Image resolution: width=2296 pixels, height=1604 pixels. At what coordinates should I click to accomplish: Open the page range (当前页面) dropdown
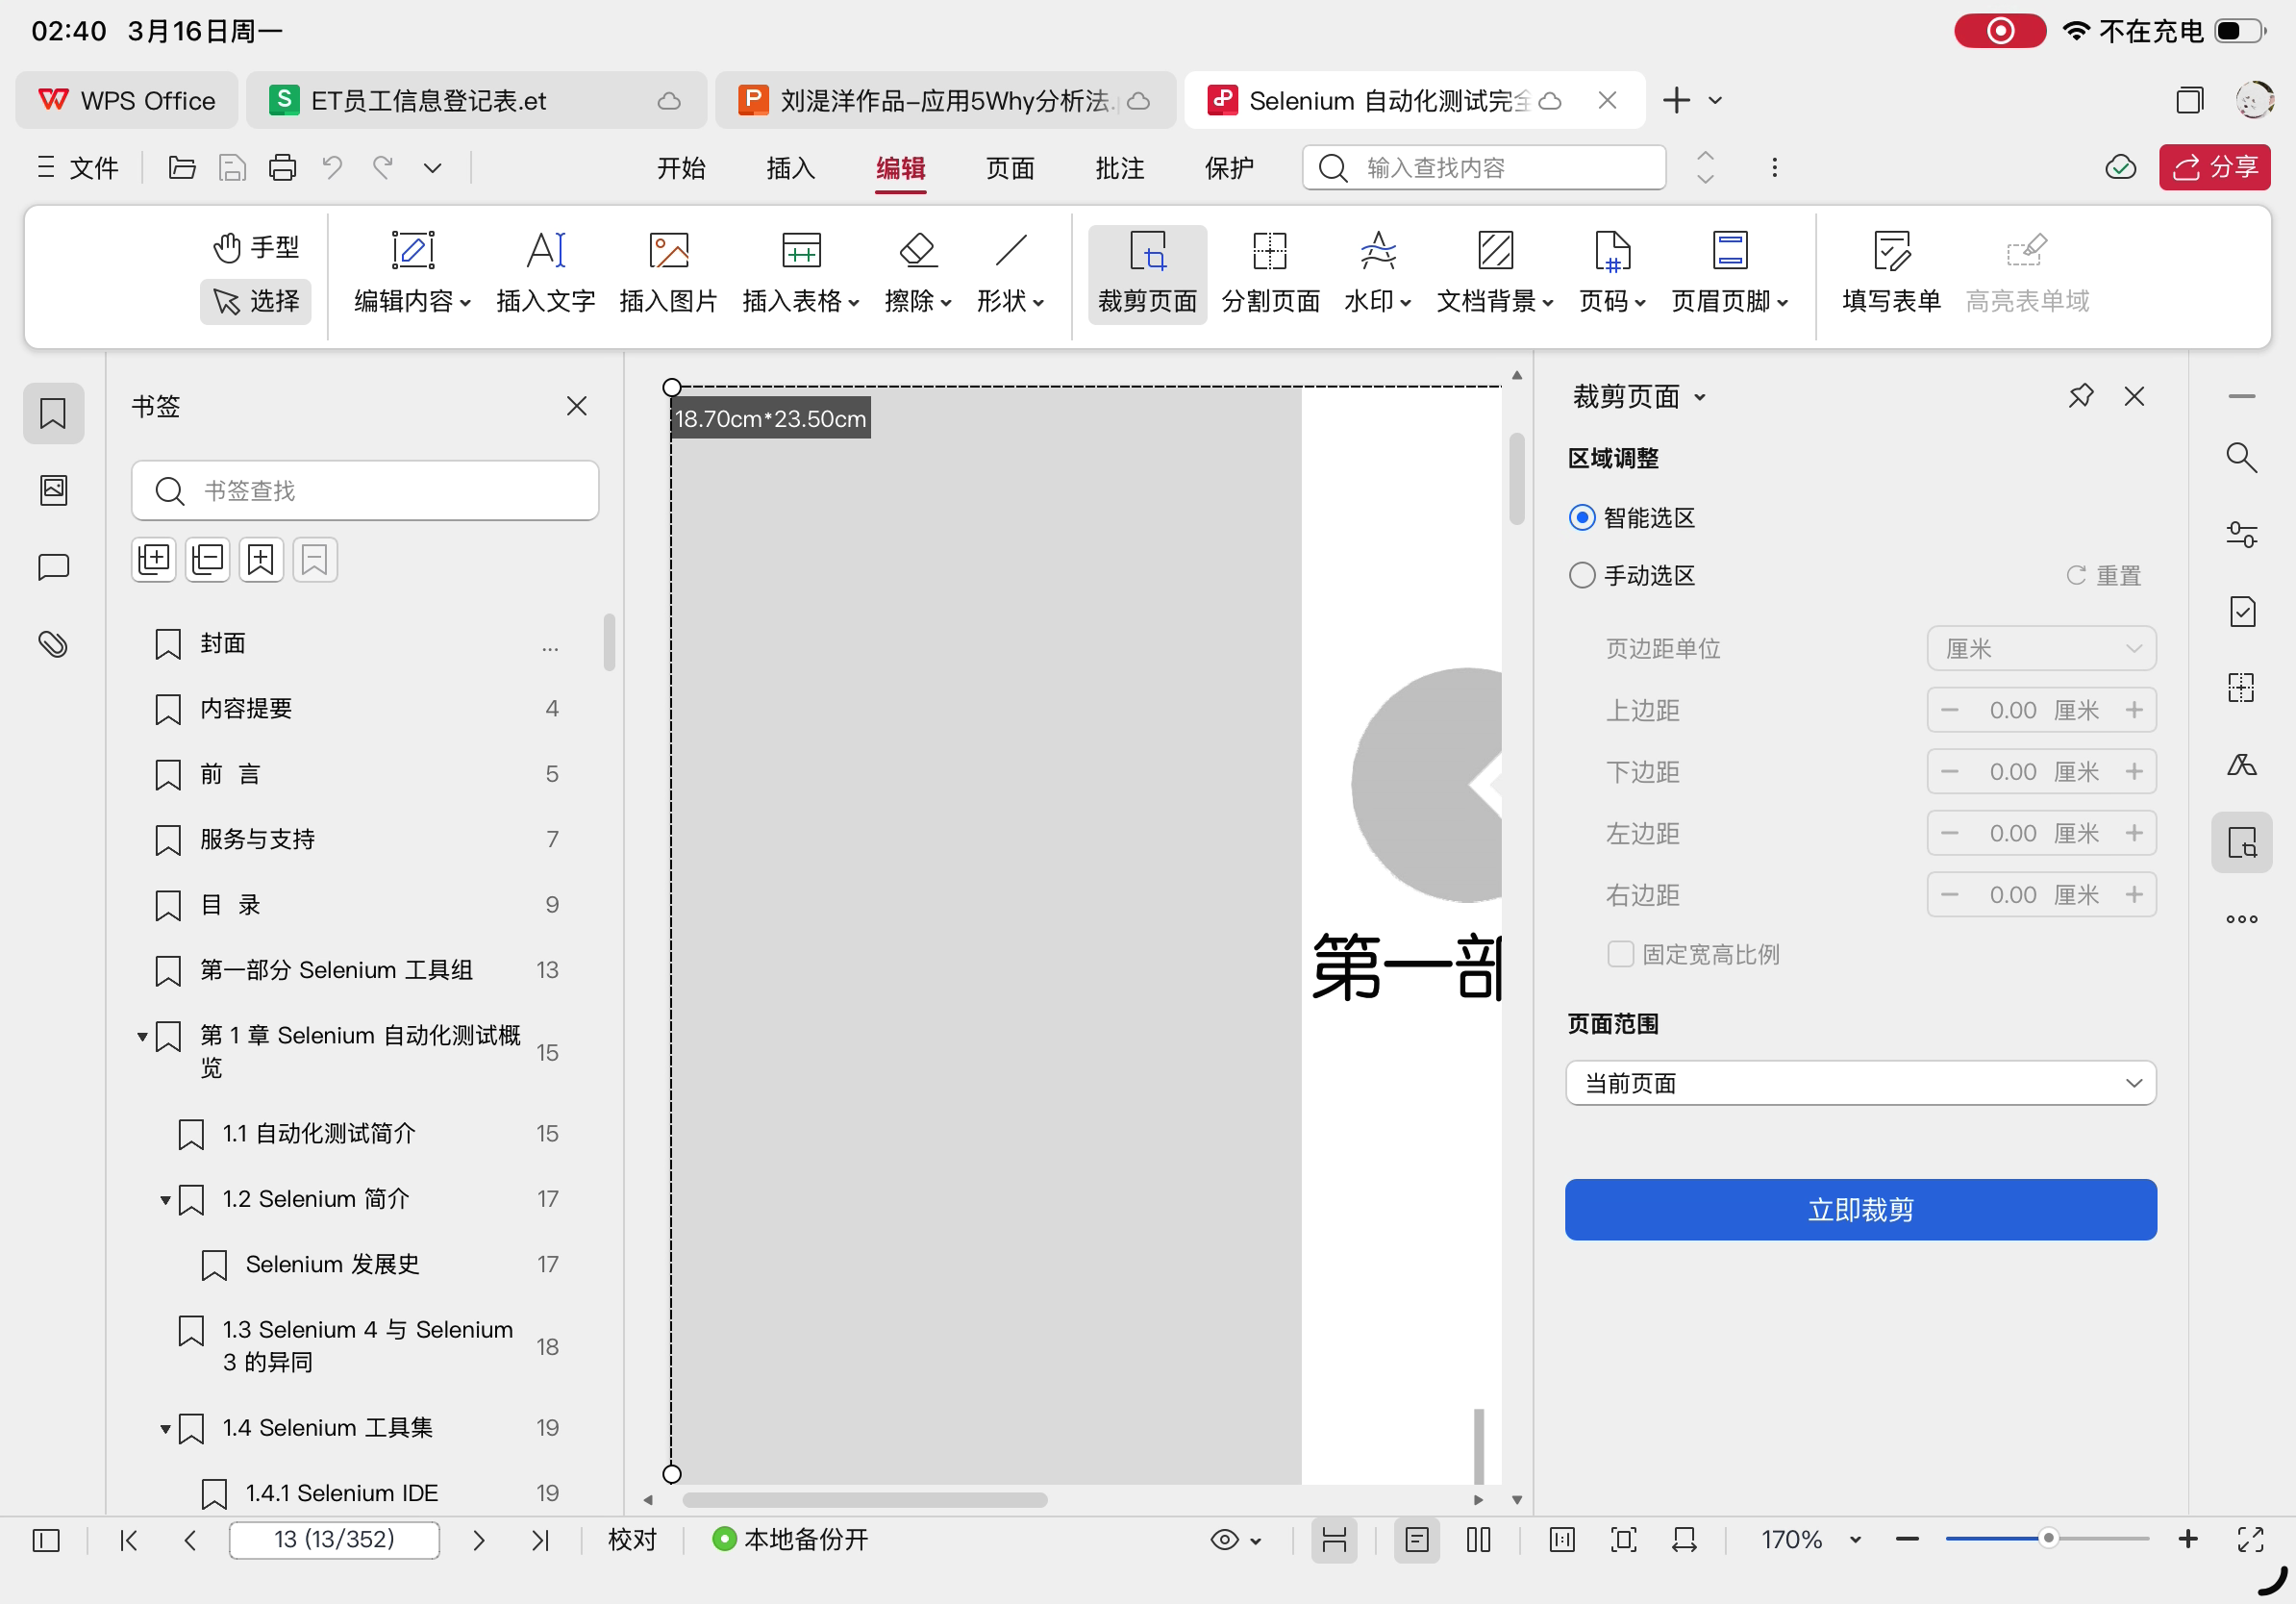click(1860, 1083)
